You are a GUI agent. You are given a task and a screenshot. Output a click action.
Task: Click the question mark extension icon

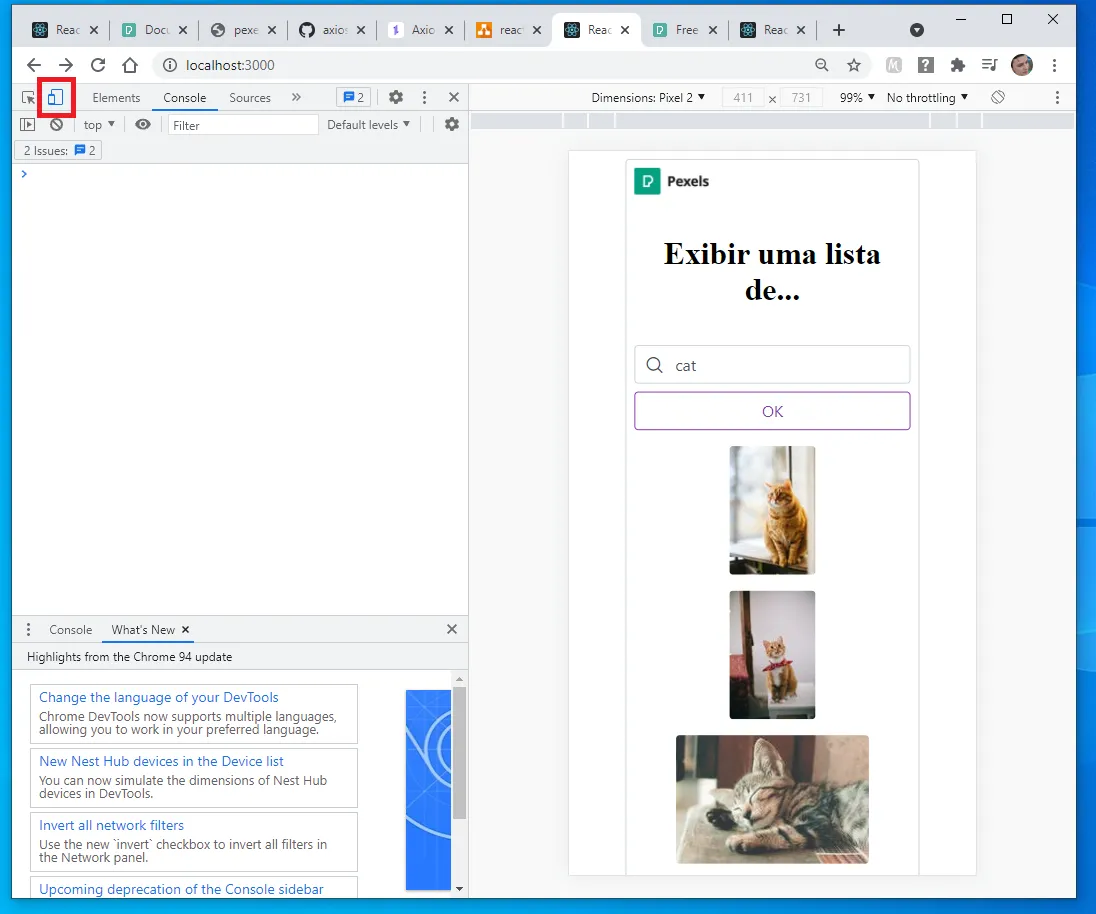pyautogui.click(x=925, y=65)
